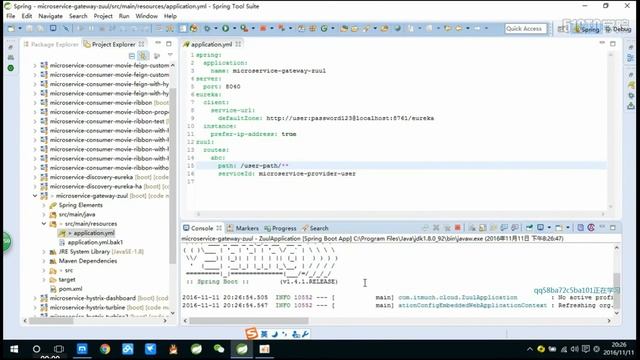Click the red Stop toolbar icon
Screen dimensions: 640x360
coord(263,29)
